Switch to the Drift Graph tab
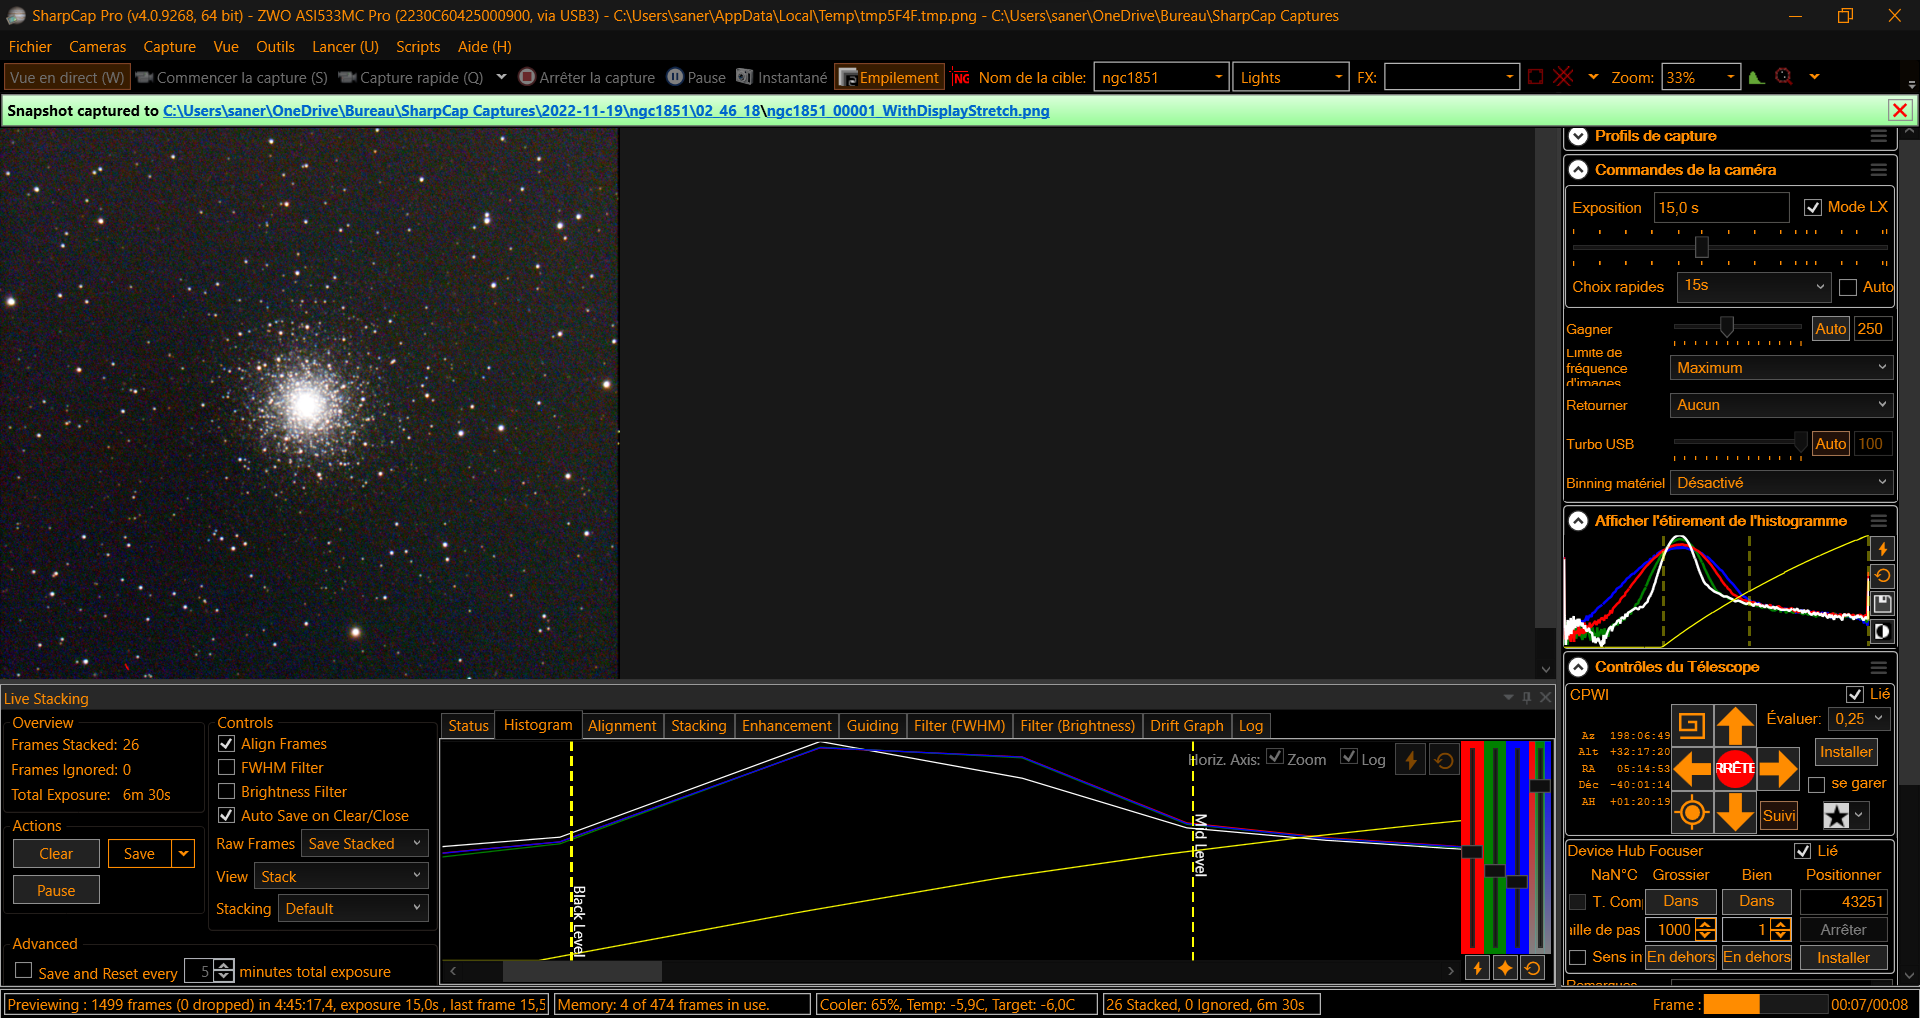 1186,726
